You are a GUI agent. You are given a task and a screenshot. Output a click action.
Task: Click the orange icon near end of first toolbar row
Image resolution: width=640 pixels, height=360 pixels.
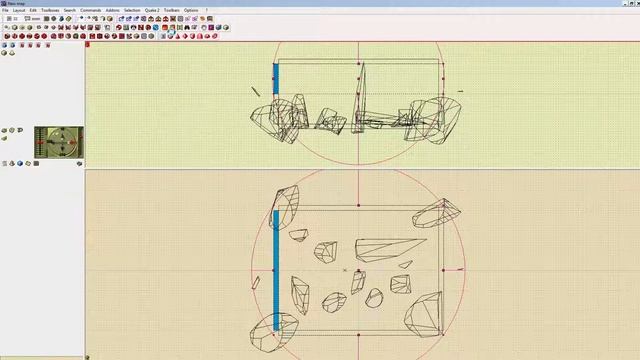coord(202,19)
